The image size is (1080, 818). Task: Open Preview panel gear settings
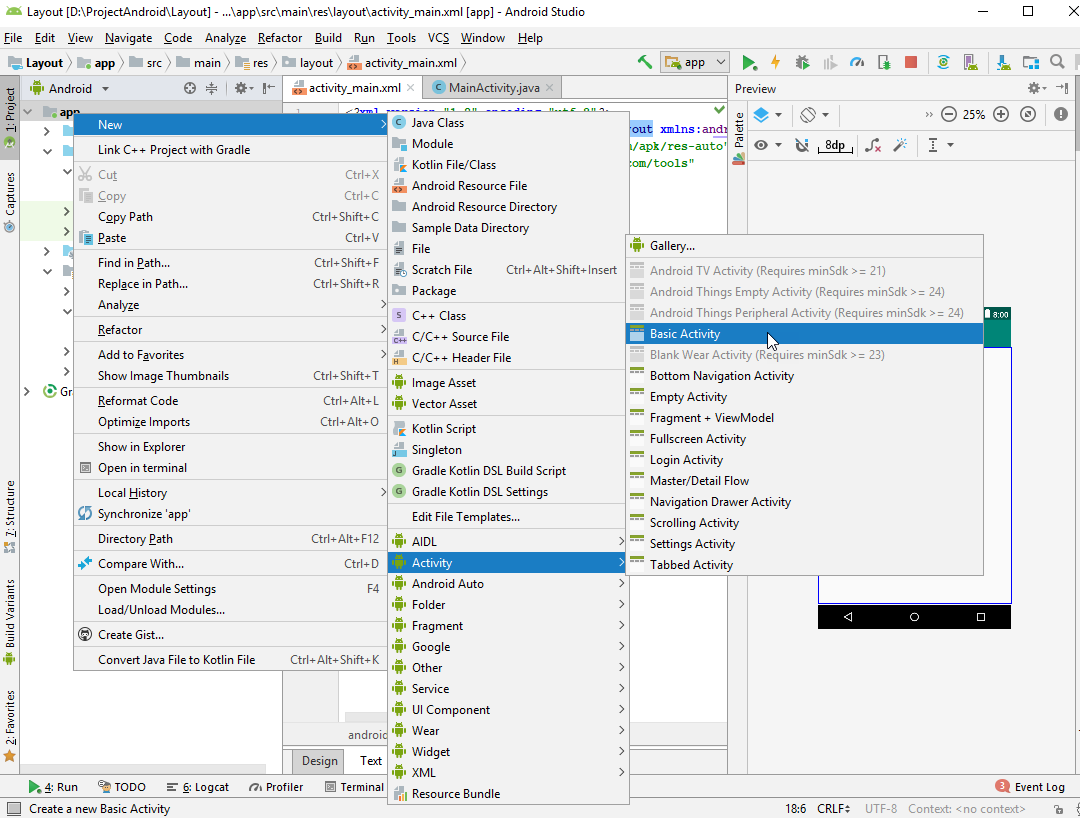(1035, 88)
